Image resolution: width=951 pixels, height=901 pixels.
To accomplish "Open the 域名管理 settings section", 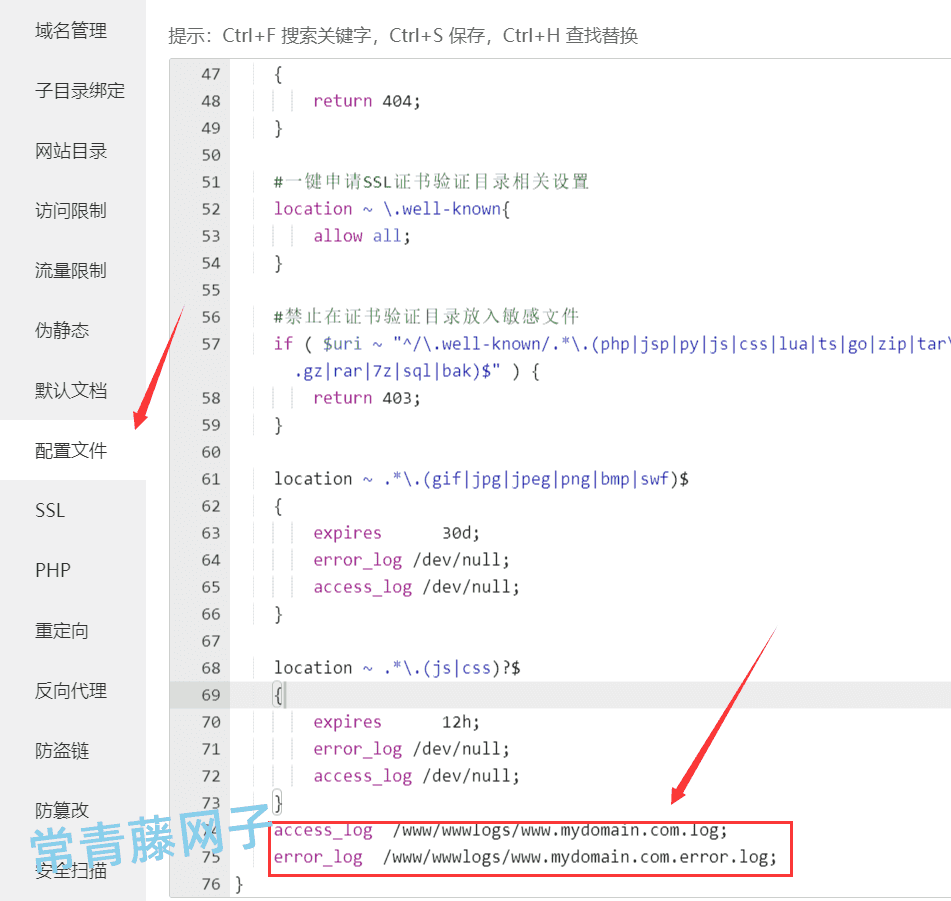I will [x=70, y=30].
